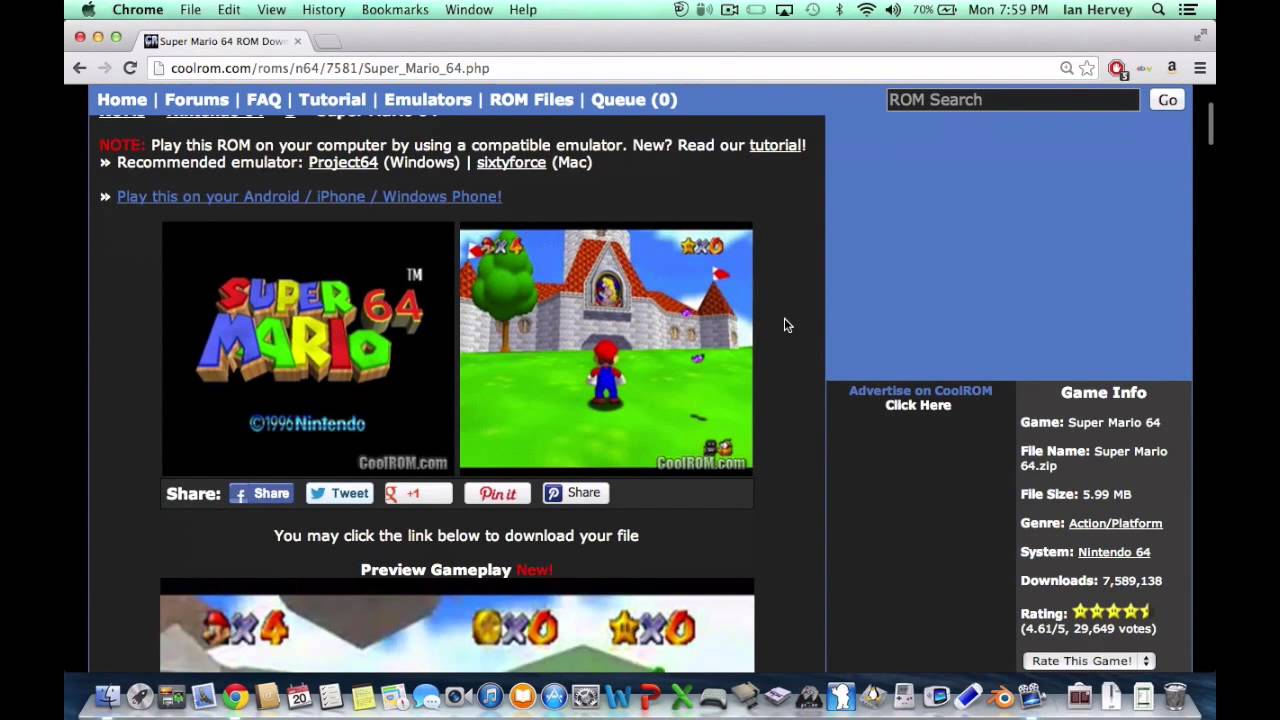Click the zoom magnifier icon in address bar
1280x720 pixels.
click(1067, 68)
